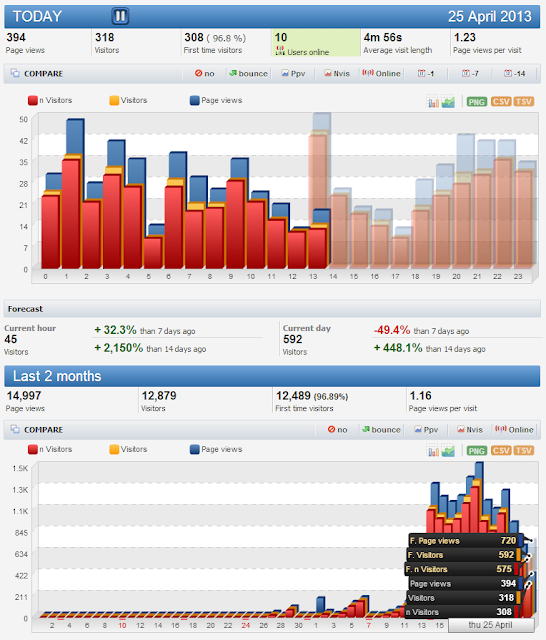Toggle n Visitors legend in Last 2 months chart
This screenshot has height=640, width=546.
pos(50,449)
